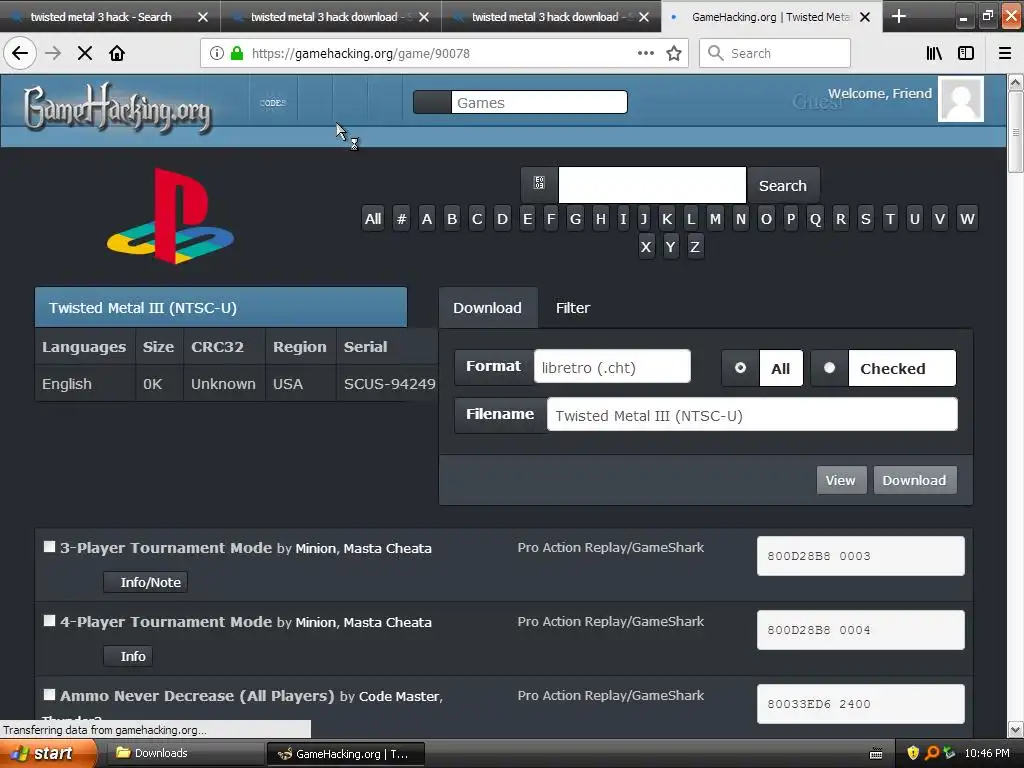1024x768 pixels.
Task: Filter games by letter A
Action: pos(426,219)
